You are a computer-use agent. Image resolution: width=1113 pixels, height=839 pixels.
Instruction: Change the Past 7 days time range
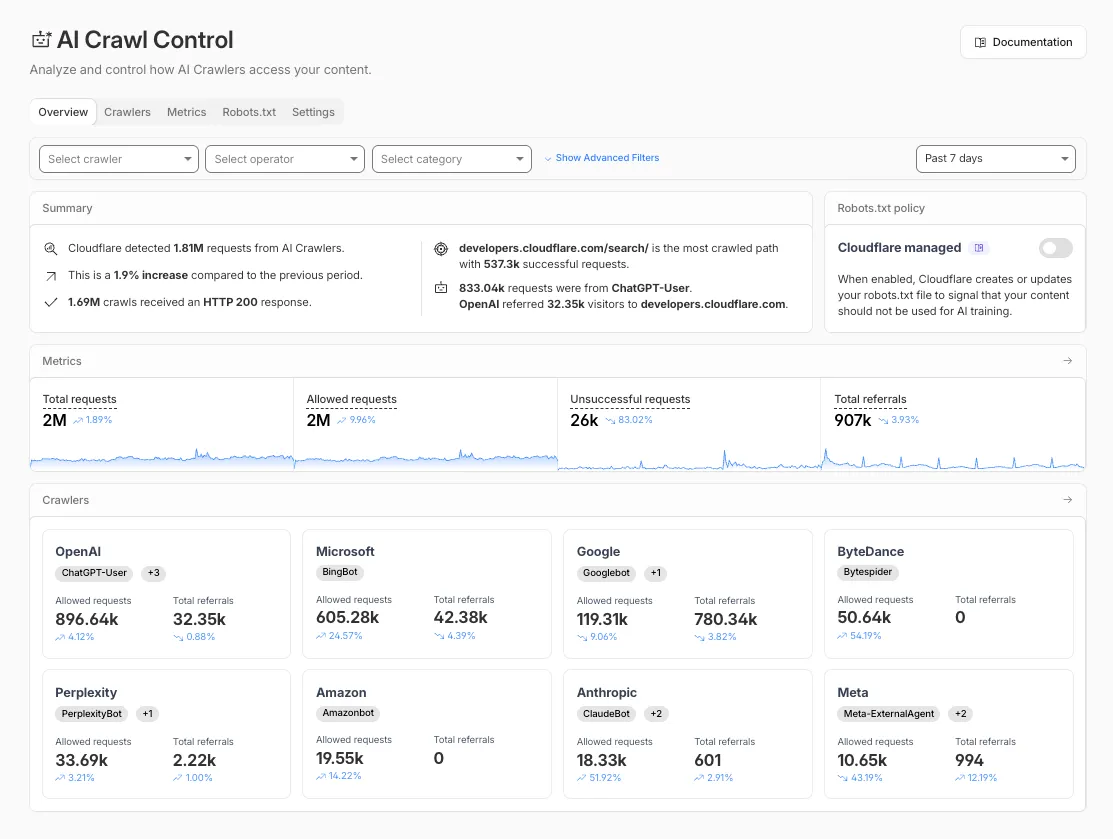[995, 158]
